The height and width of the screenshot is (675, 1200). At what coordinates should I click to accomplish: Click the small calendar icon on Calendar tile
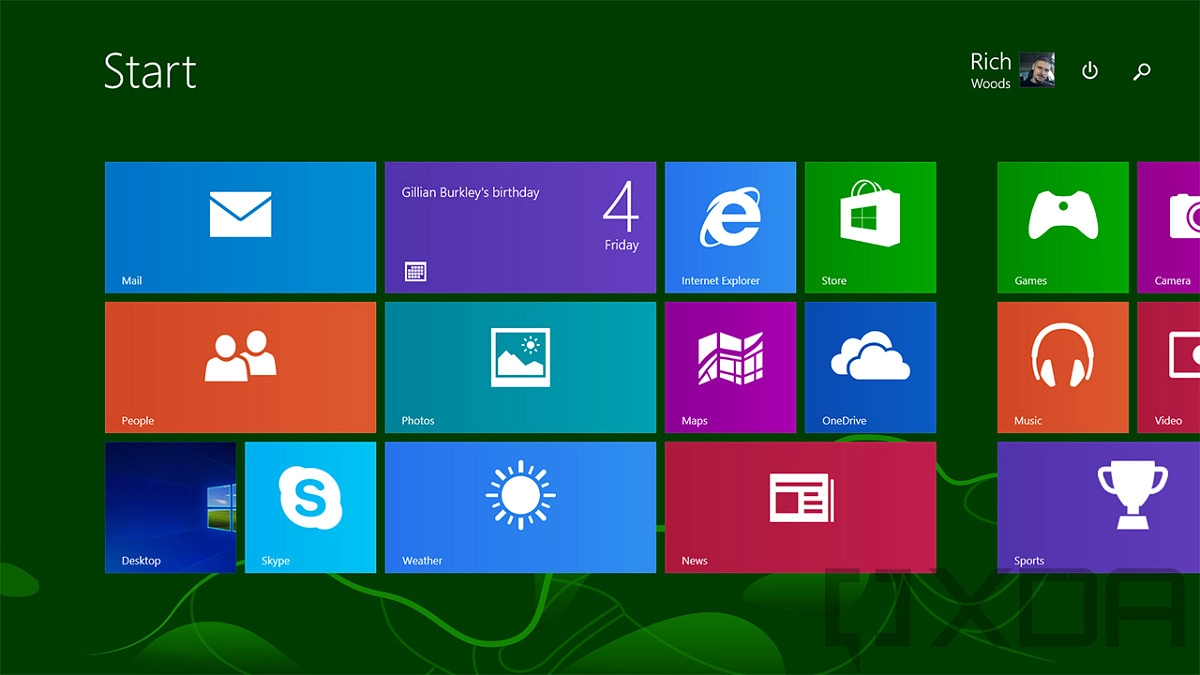(416, 271)
